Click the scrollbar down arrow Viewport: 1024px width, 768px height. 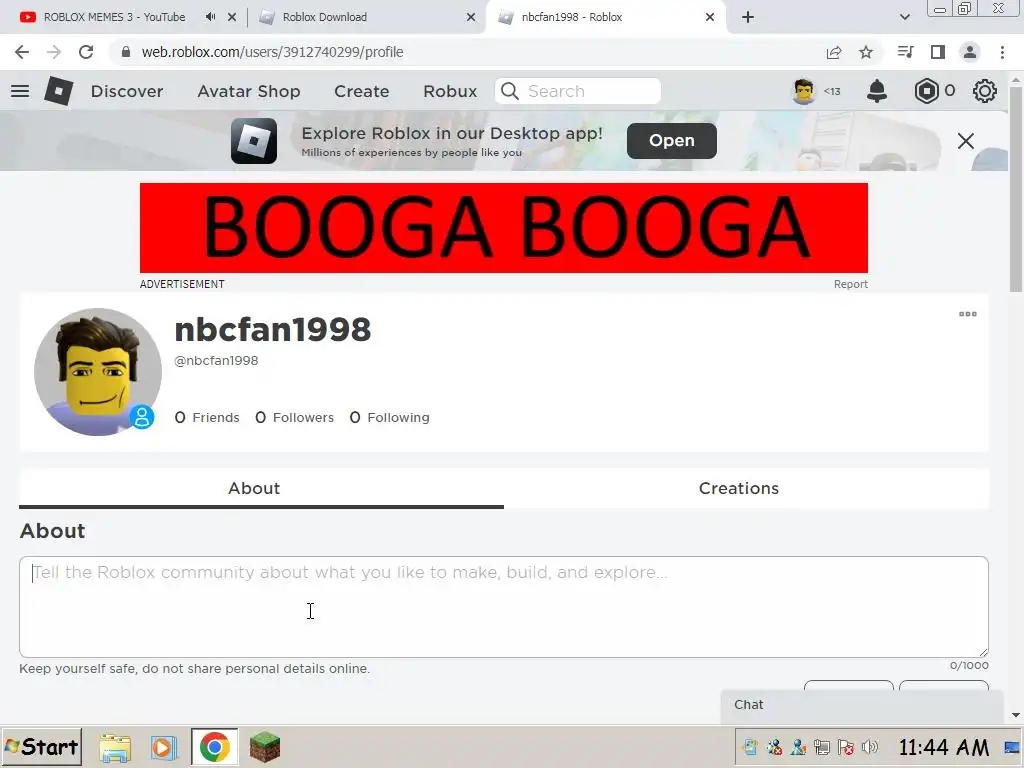pyautogui.click(x=1016, y=716)
